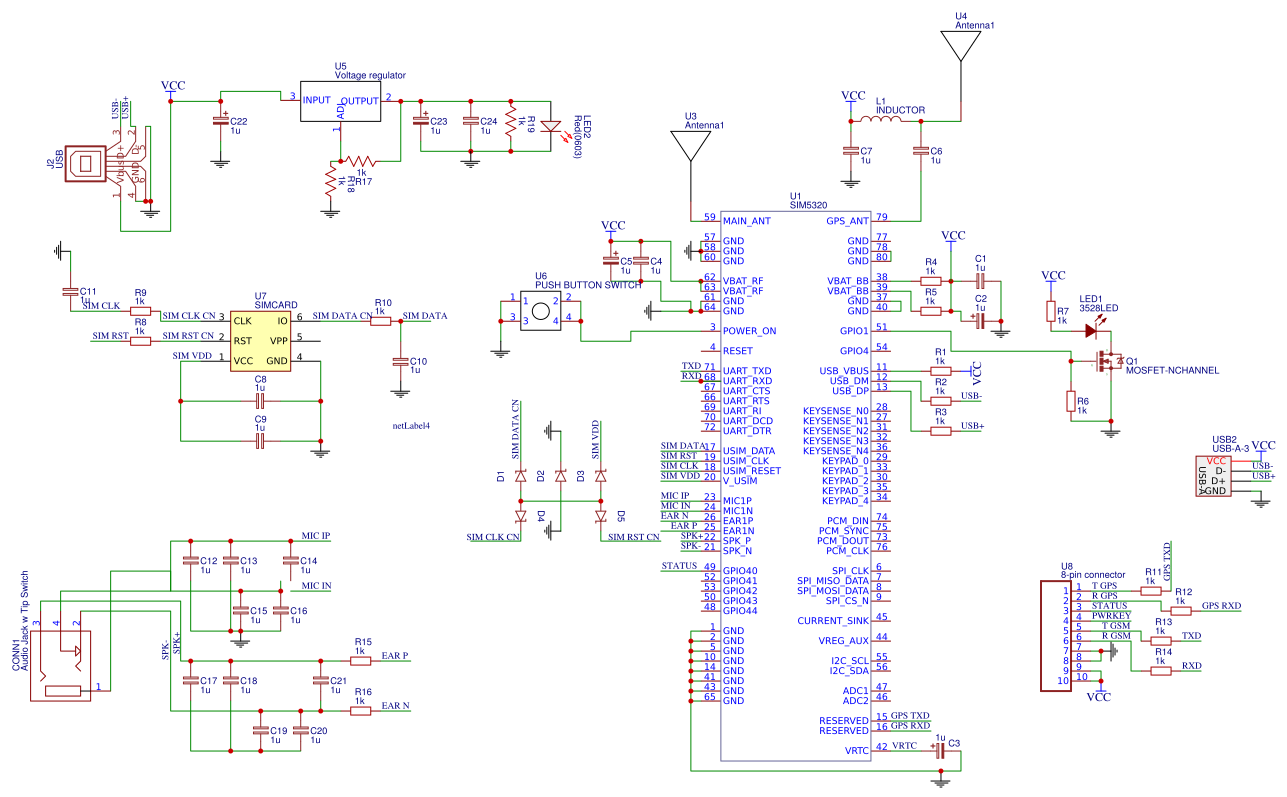Click the PCM_SYNC pin label
Viewport: 1287px width, 797px height.
[x=846, y=531]
